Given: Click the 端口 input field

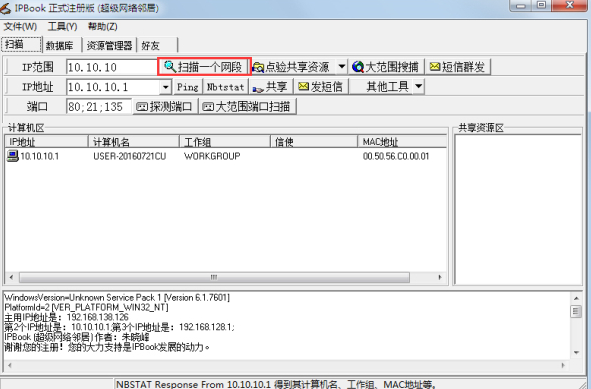Looking at the screenshot, I should (x=99, y=107).
